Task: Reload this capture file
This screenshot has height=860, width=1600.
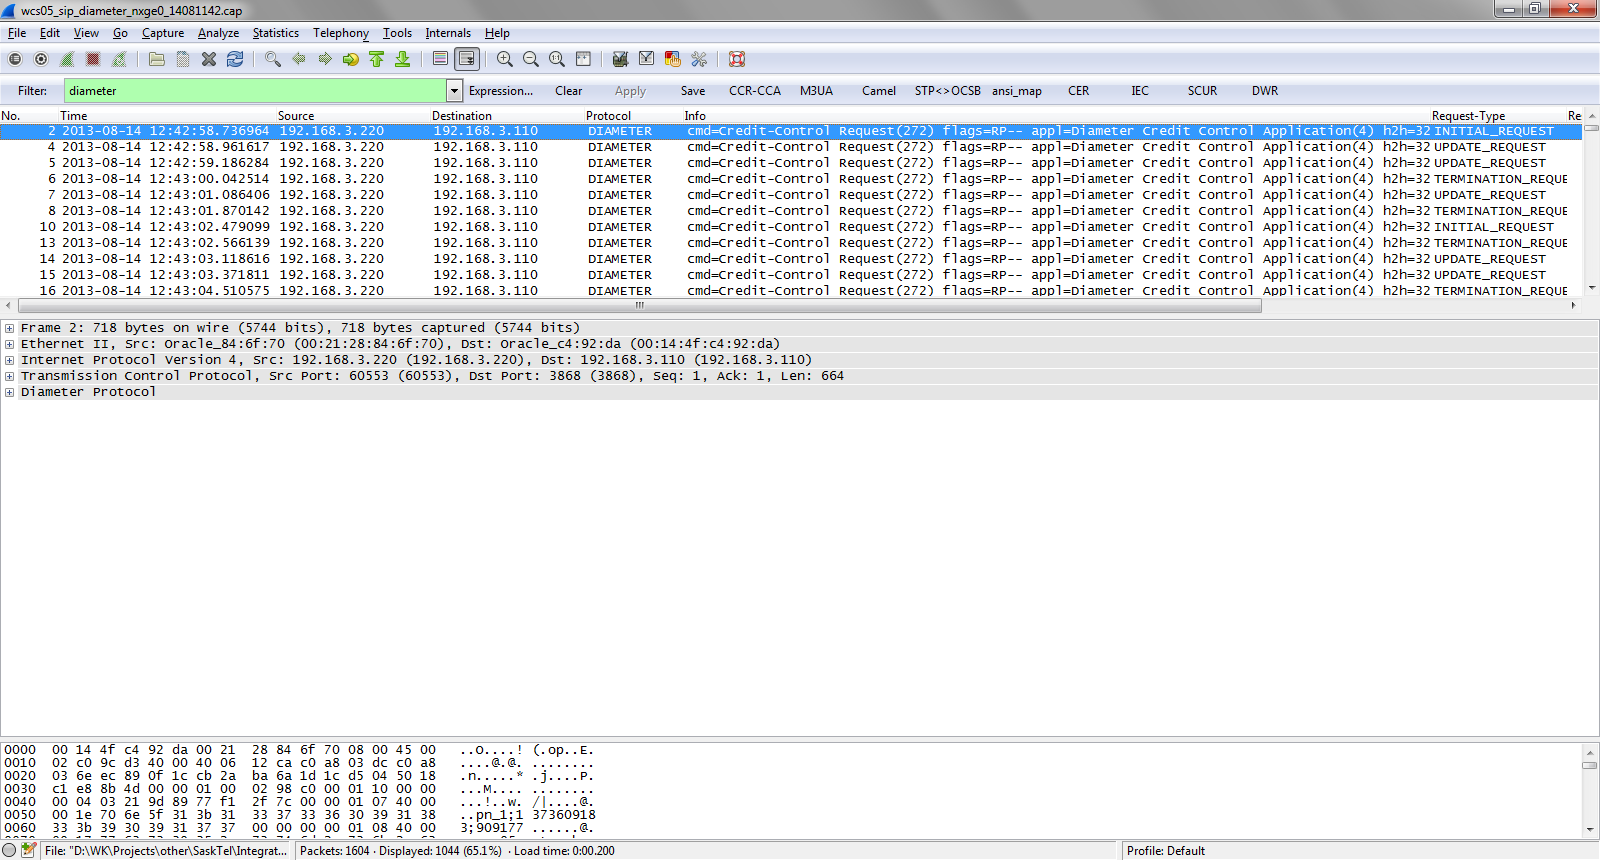Action: click(x=235, y=59)
